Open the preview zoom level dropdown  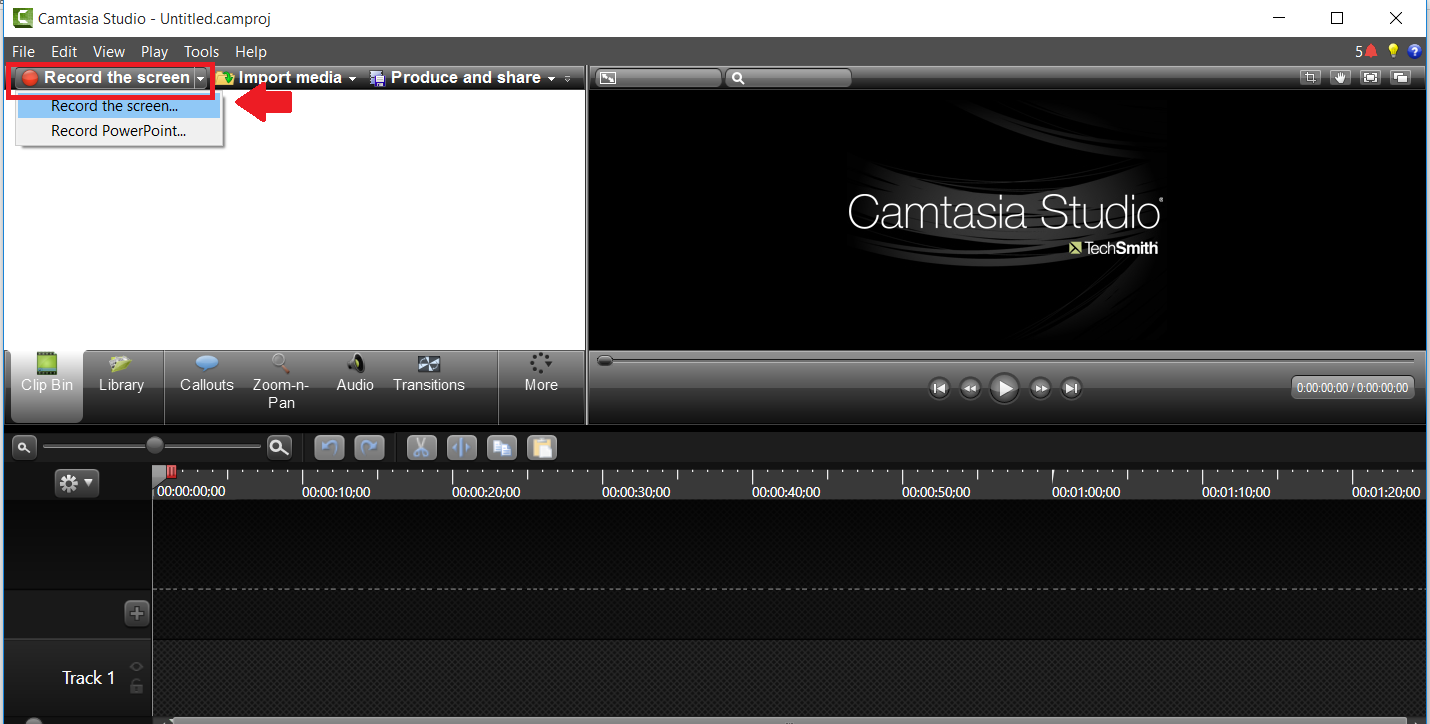tap(788, 77)
